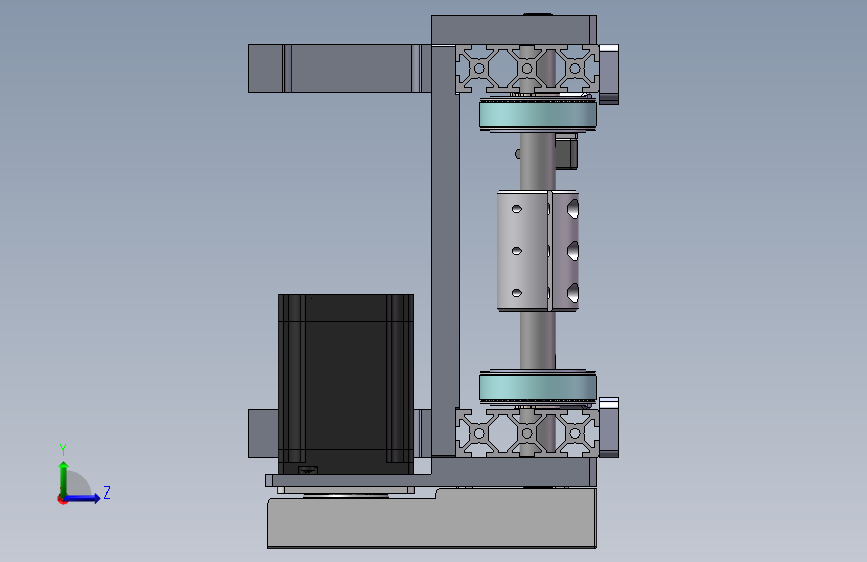Select the gray block left of the motor
The height and width of the screenshot is (562, 867).
(x=263, y=433)
